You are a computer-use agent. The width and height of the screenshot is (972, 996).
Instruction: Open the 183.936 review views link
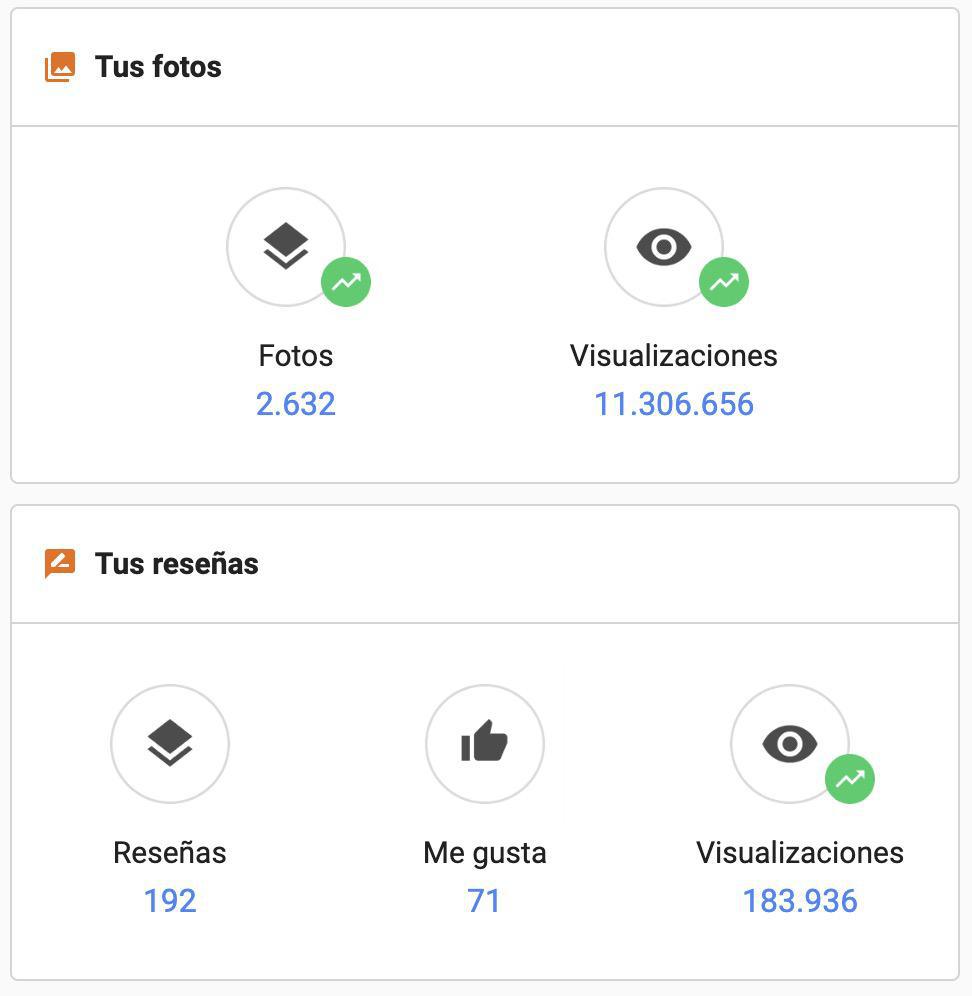click(x=800, y=901)
